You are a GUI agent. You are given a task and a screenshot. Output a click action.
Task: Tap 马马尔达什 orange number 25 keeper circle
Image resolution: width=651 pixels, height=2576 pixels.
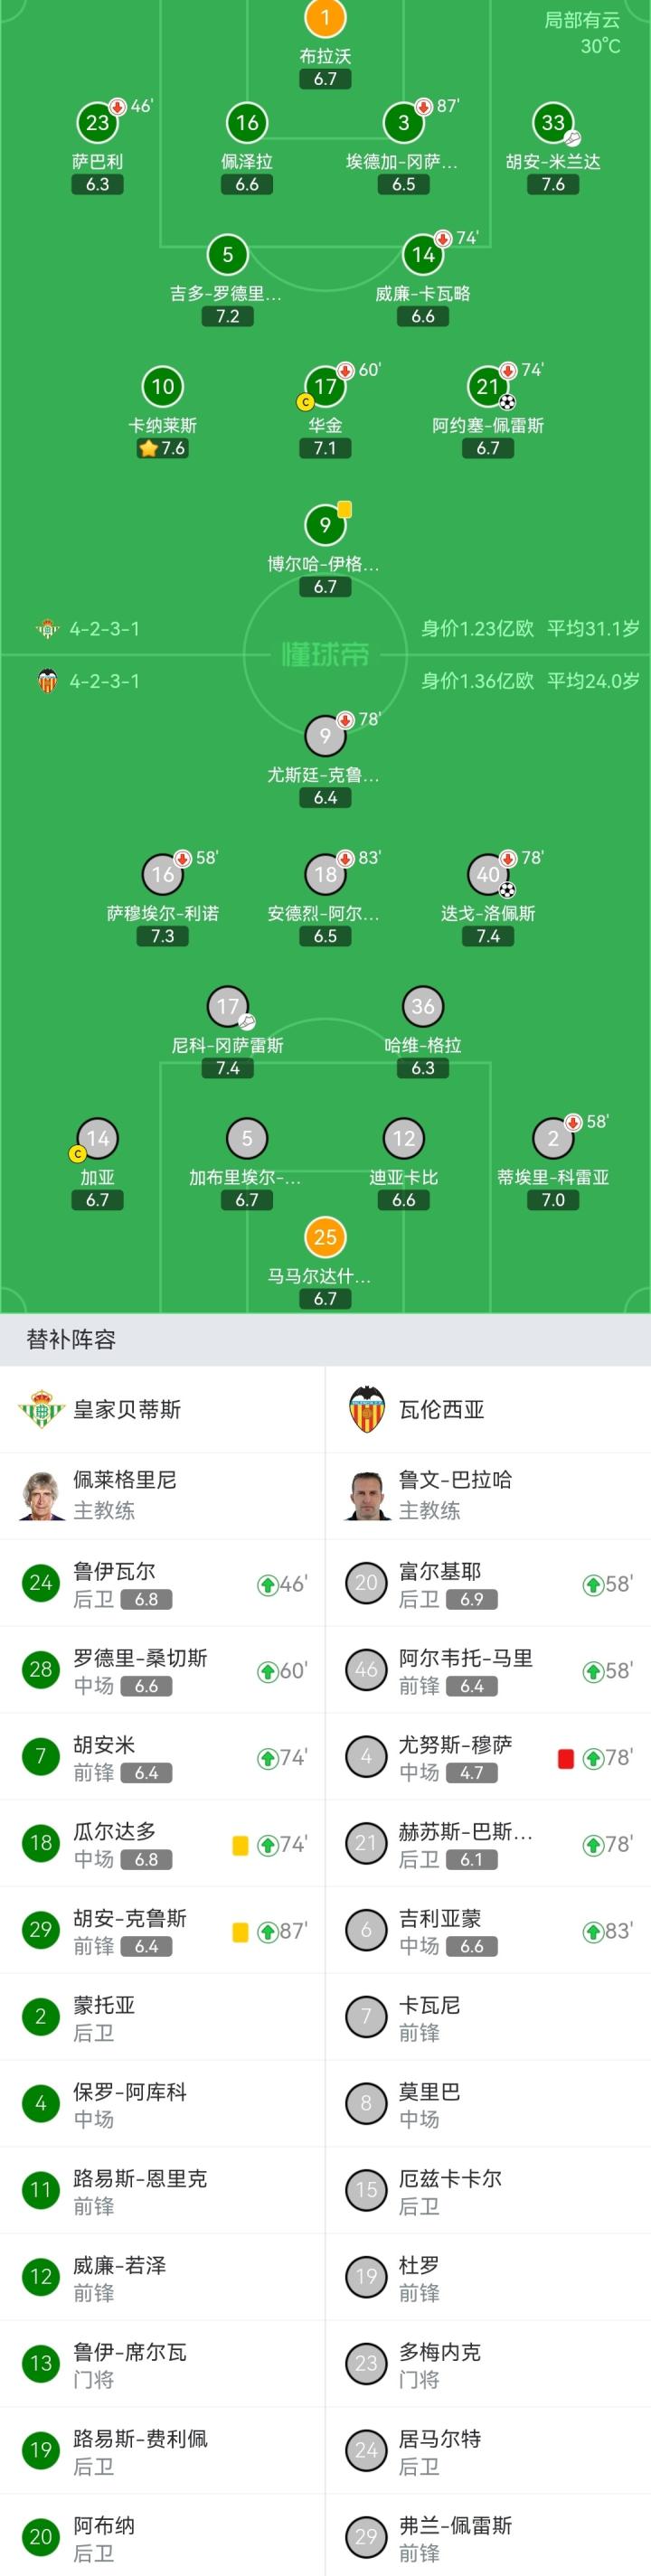coord(325,1237)
